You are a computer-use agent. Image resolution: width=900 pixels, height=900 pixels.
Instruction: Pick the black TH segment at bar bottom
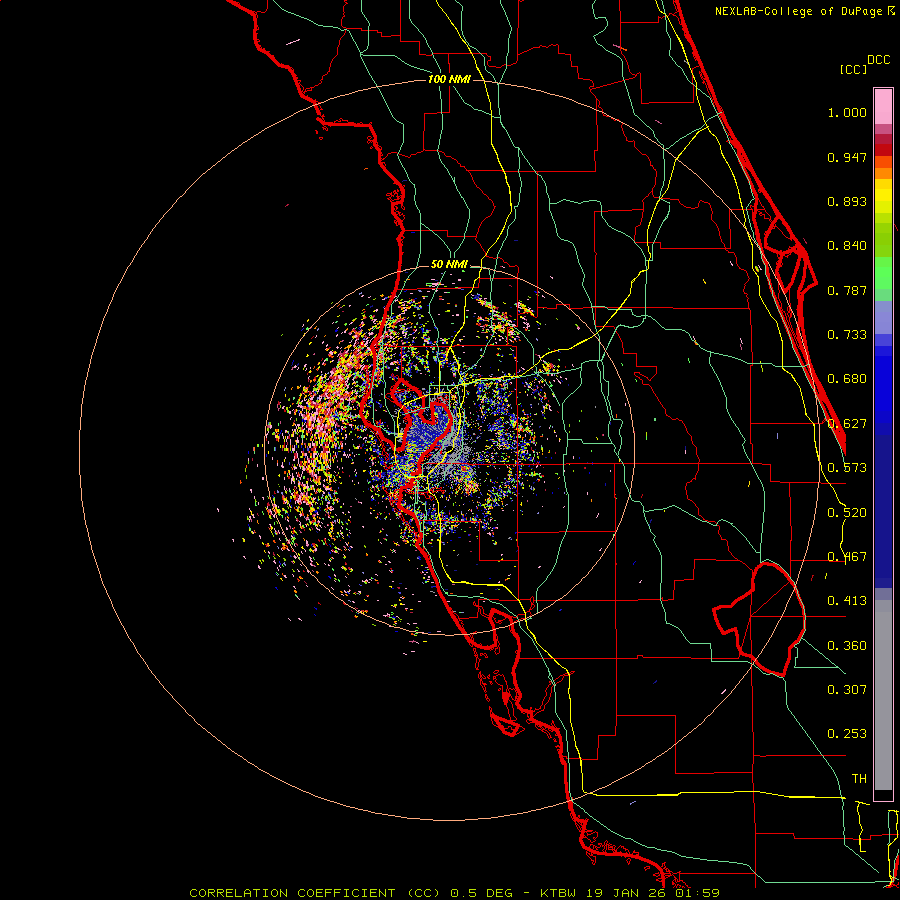coord(883,794)
